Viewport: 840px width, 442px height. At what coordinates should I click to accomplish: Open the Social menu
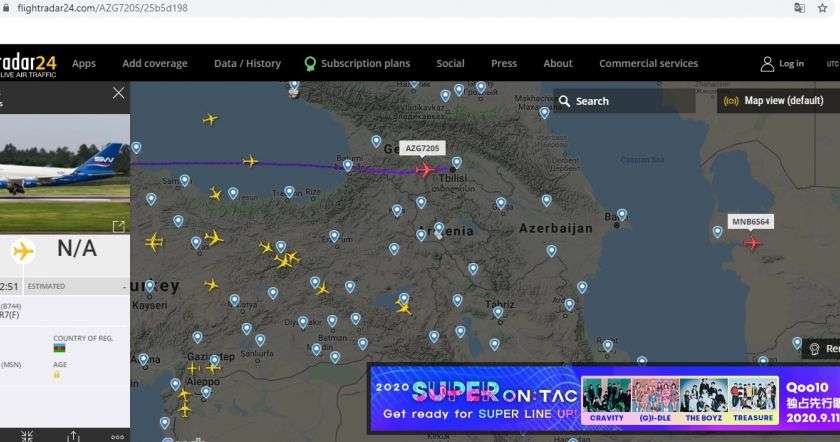450,64
